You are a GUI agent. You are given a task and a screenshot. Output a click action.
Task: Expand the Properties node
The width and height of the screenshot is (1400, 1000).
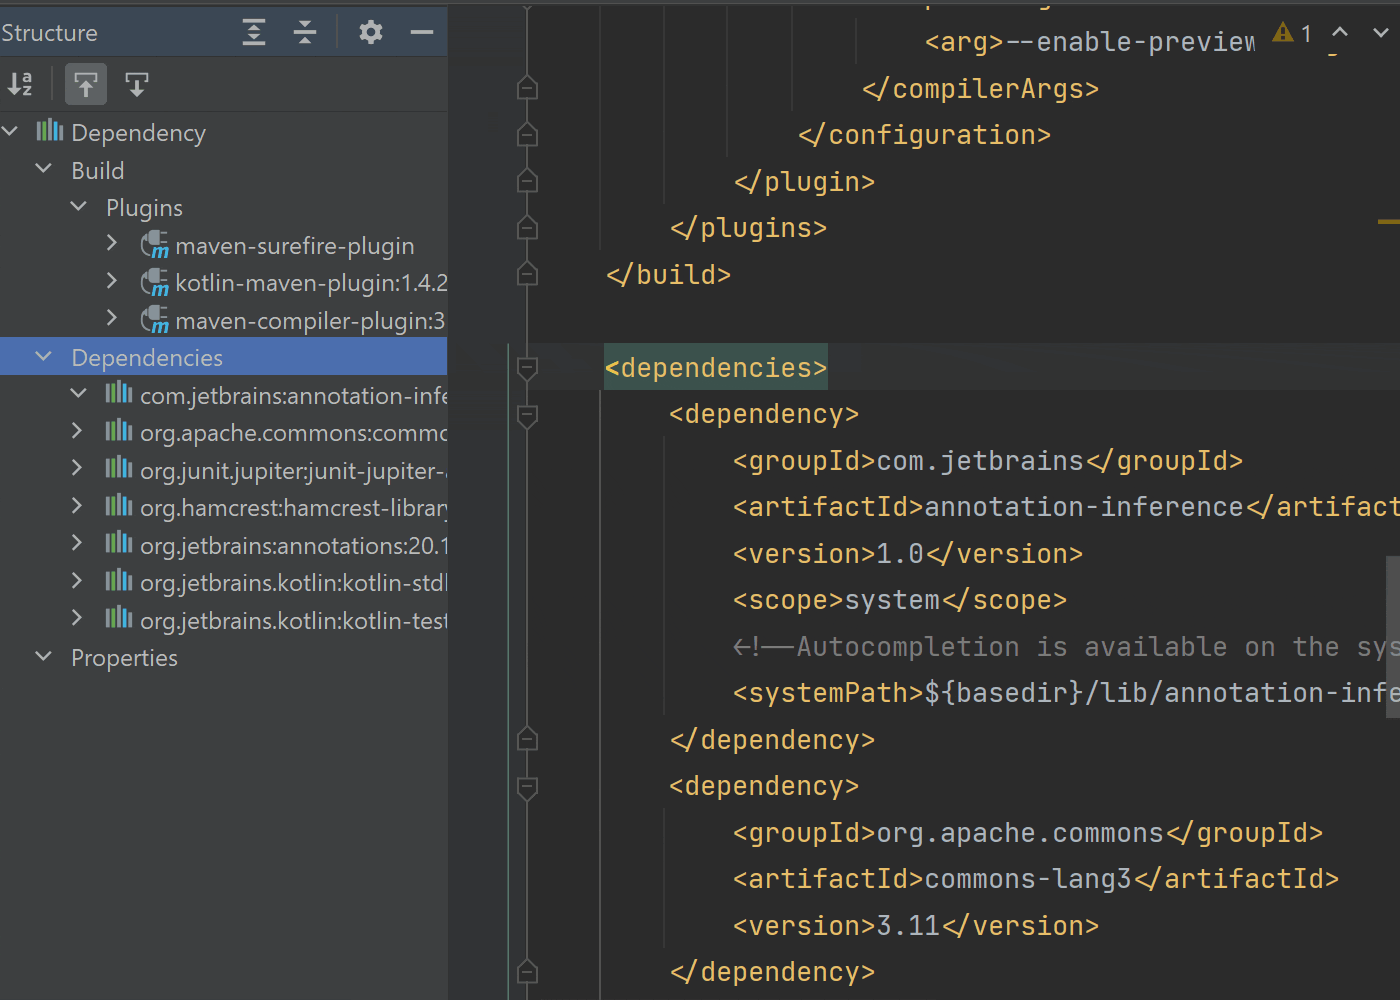coord(43,657)
